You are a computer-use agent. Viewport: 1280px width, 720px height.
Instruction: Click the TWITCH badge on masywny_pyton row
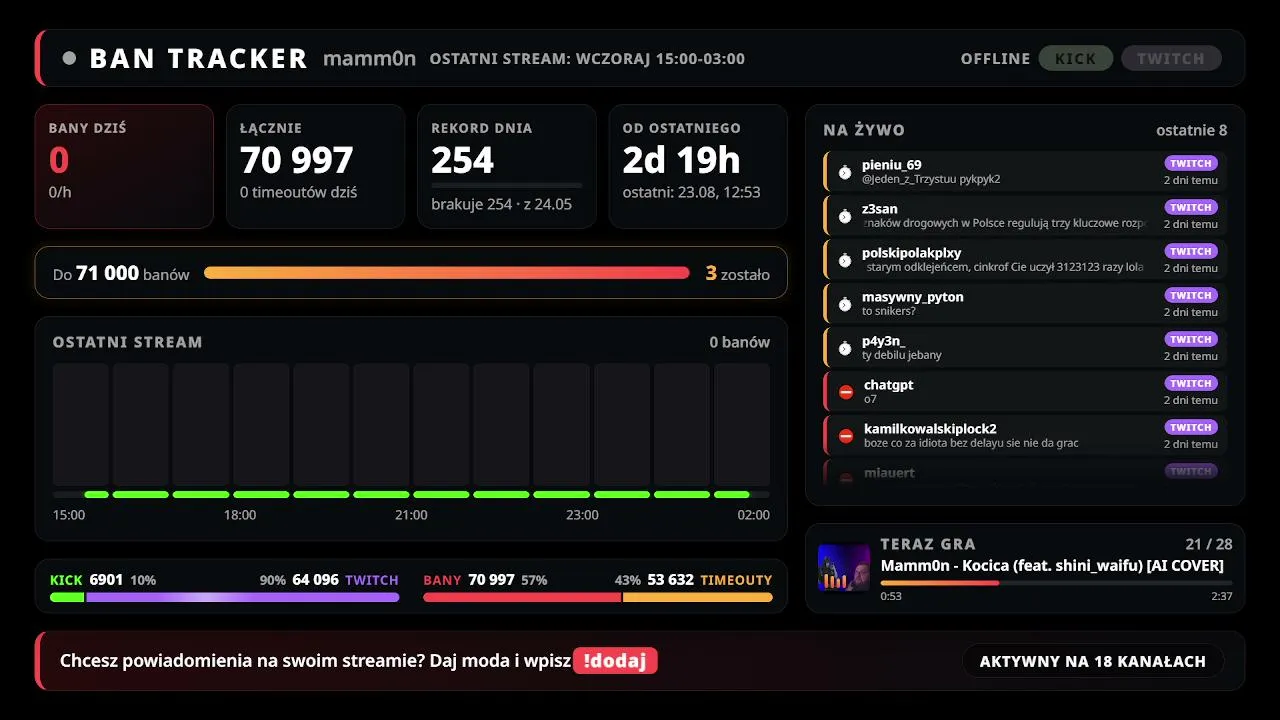(1191, 295)
